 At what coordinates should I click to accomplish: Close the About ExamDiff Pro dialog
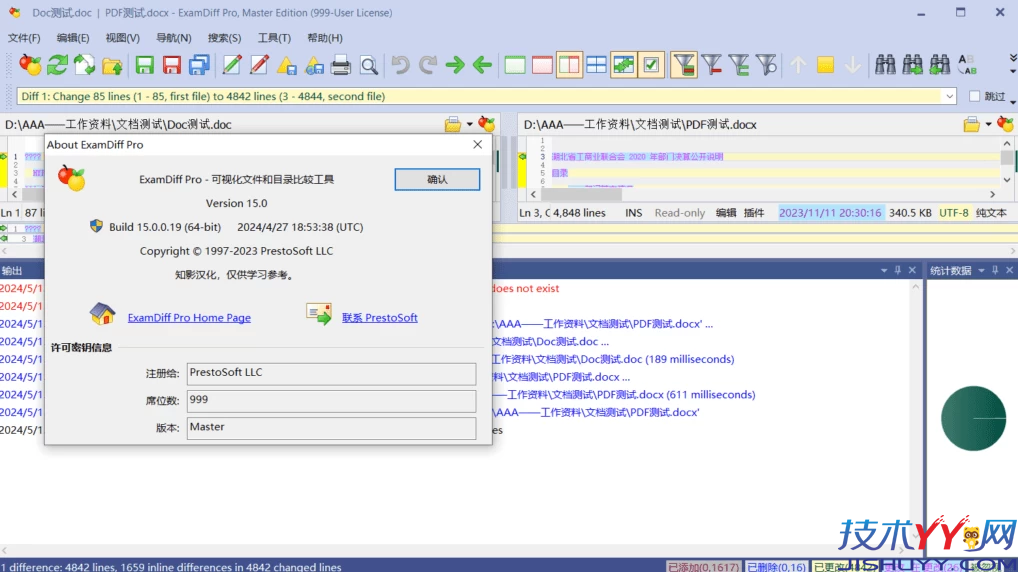click(x=477, y=144)
